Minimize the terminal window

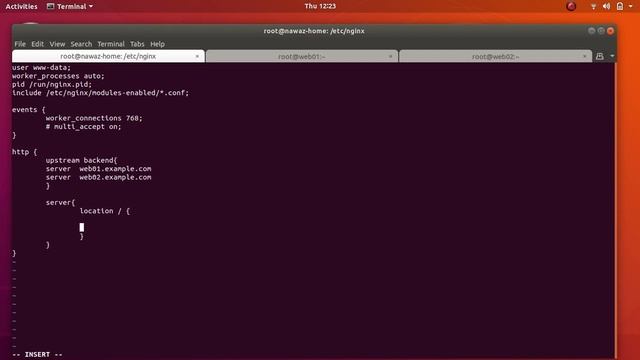591,31
